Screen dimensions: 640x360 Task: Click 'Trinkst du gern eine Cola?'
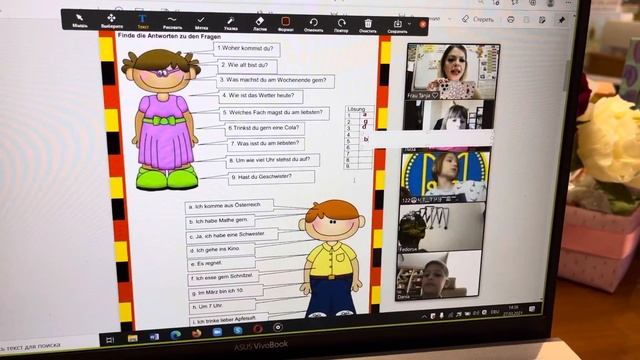click(x=266, y=128)
